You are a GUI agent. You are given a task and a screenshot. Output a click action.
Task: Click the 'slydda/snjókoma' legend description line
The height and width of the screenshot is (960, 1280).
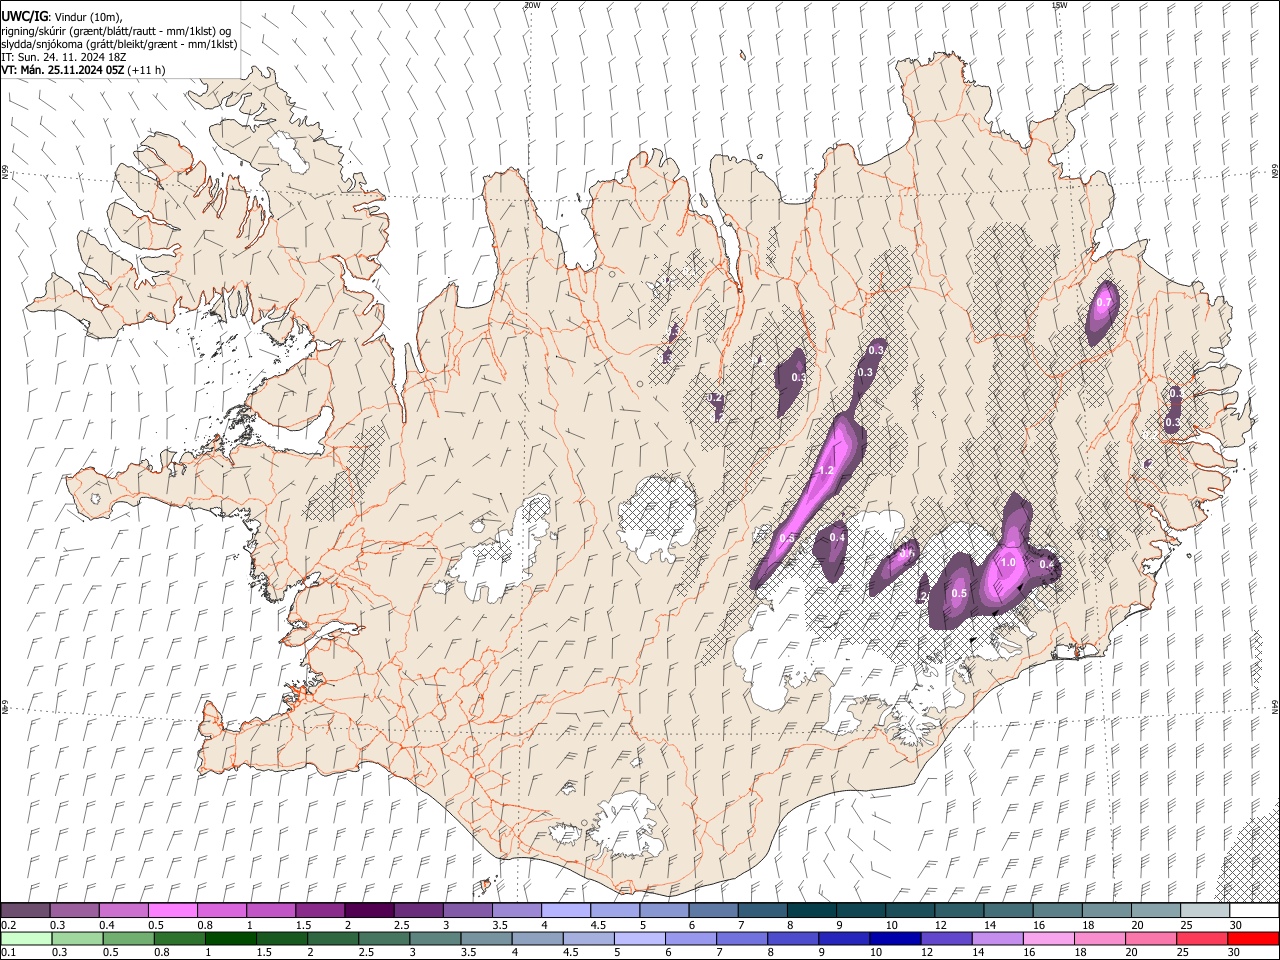[119, 44]
